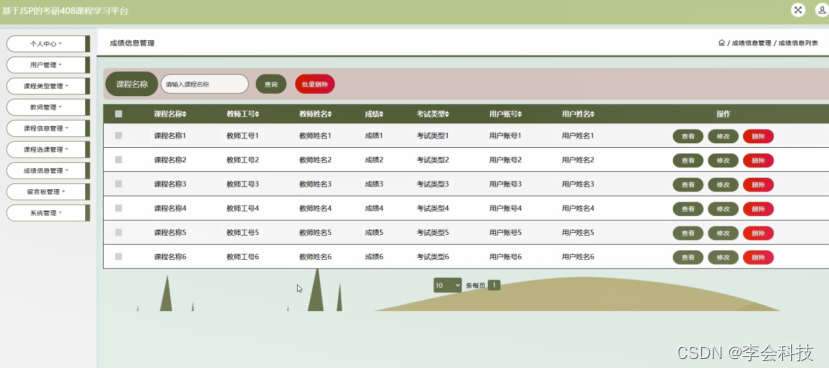Click the 操作 column header
Viewport: 829px width, 371px height.
click(x=723, y=114)
